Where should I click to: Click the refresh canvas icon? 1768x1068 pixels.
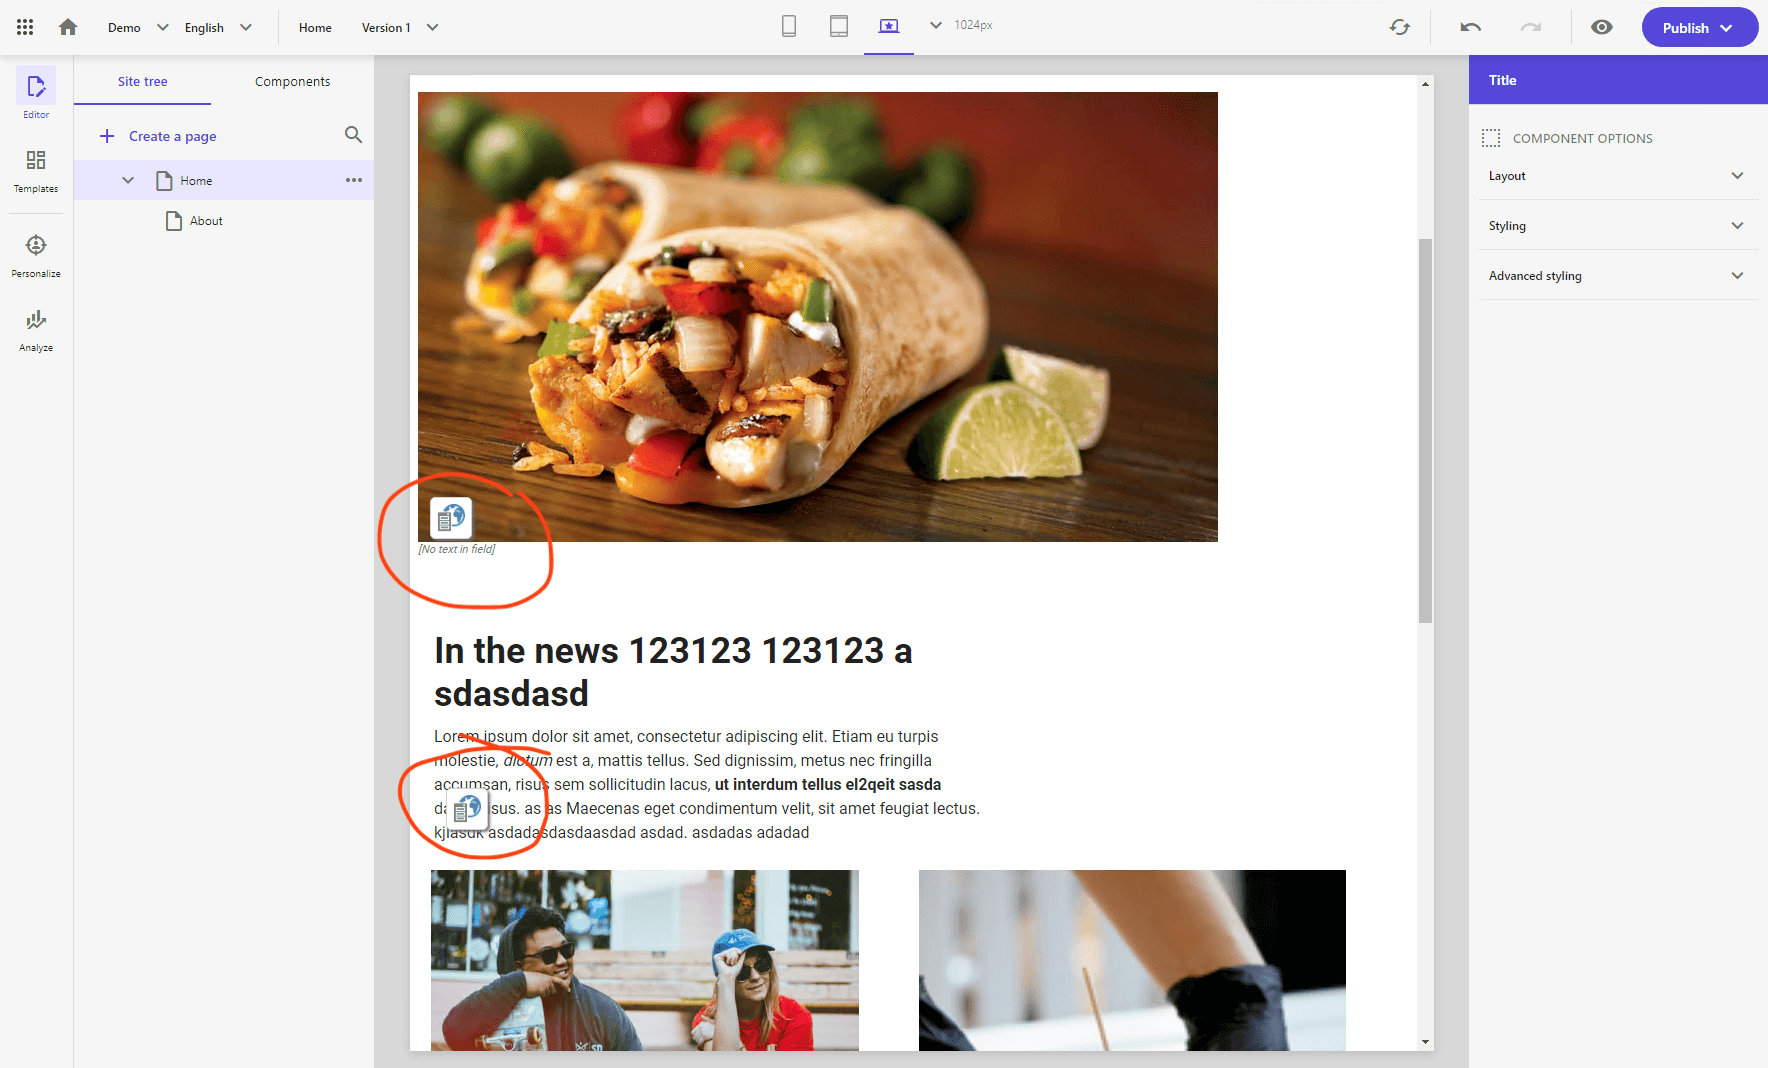[1400, 27]
